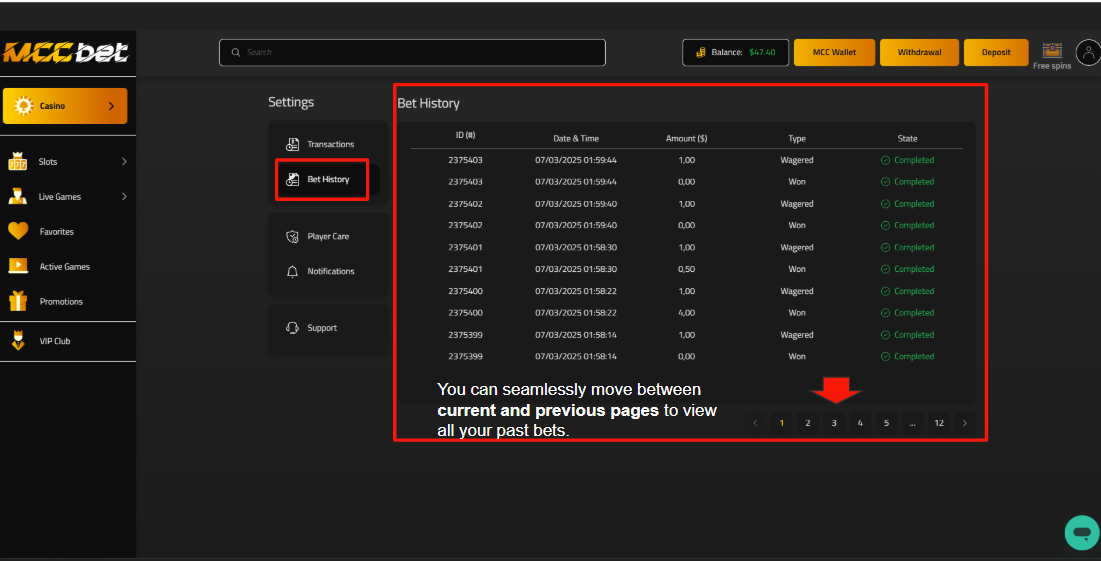Select the VIP Club crown icon
The image size is (1101, 561).
(18, 341)
